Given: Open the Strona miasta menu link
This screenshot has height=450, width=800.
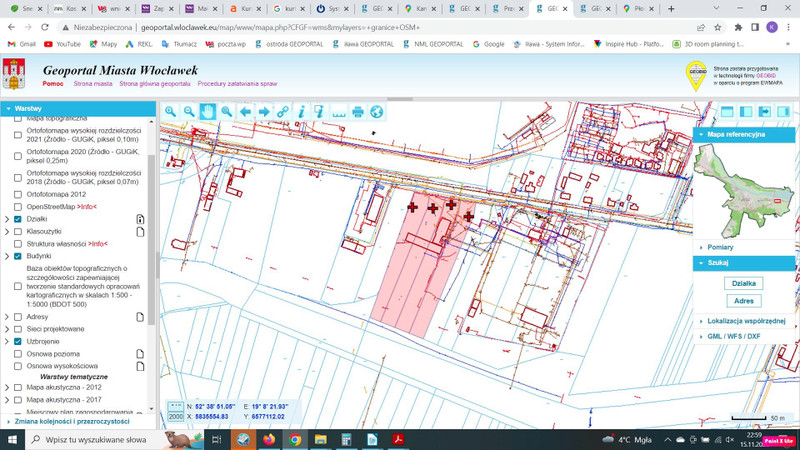Looking at the screenshot, I should coord(93,84).
